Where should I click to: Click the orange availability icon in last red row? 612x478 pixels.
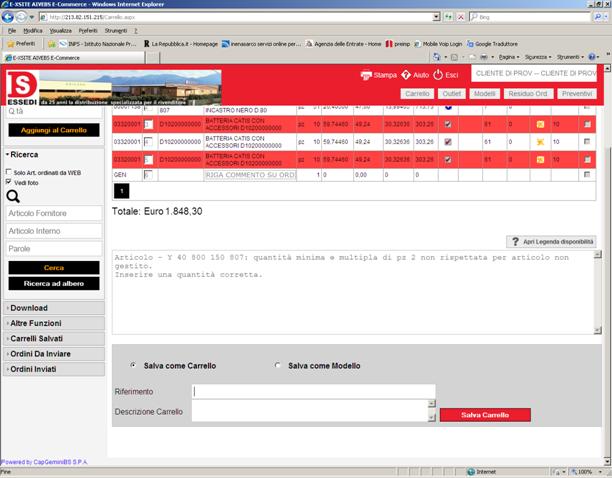coord(540,159)
